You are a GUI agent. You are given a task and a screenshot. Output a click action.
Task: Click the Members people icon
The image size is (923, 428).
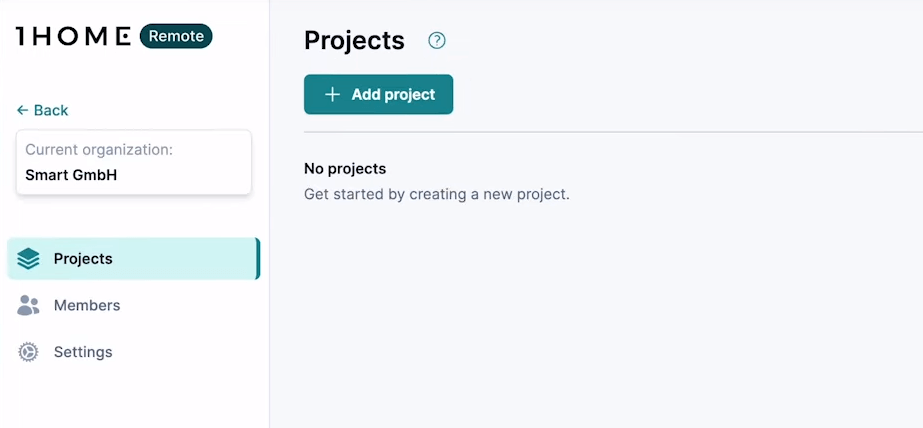28,306
